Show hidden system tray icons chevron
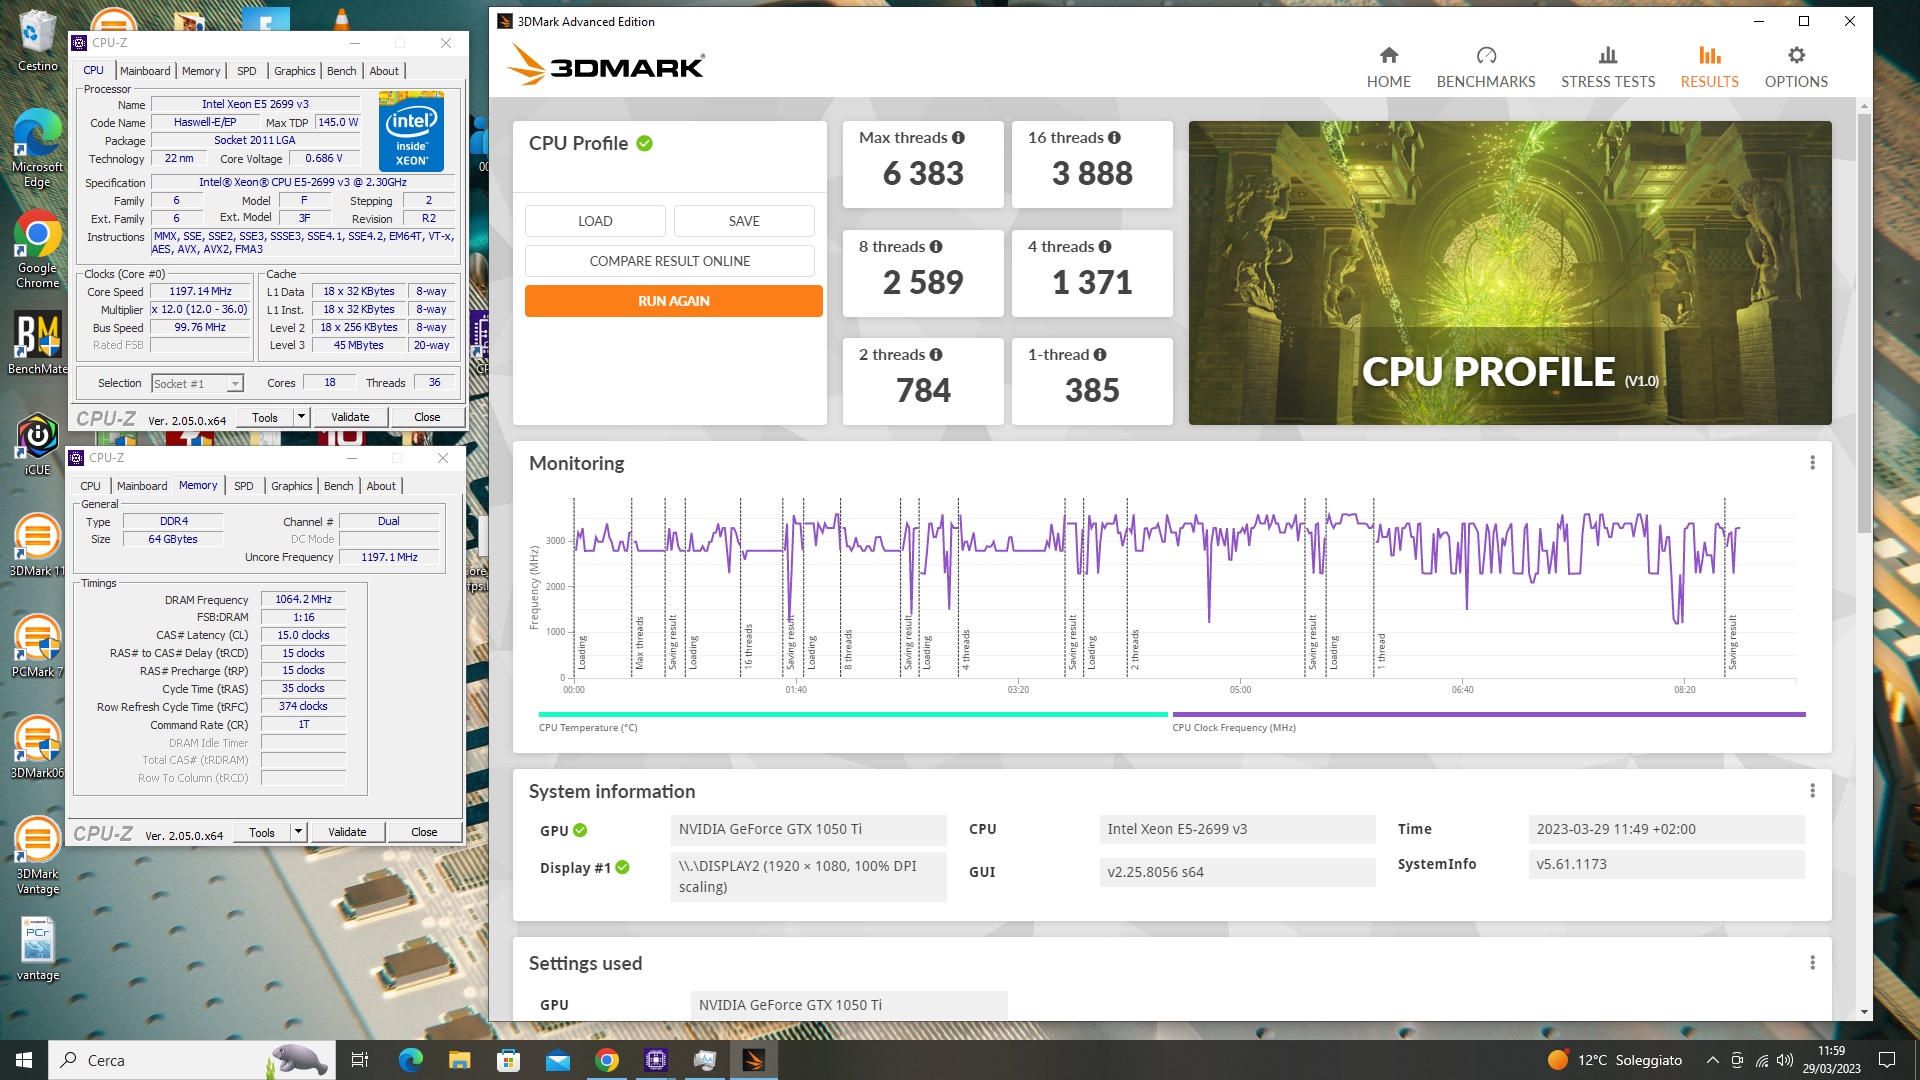Image resolution: width=1920 pixels, height=1080 pixels. click(1712, 1060)
